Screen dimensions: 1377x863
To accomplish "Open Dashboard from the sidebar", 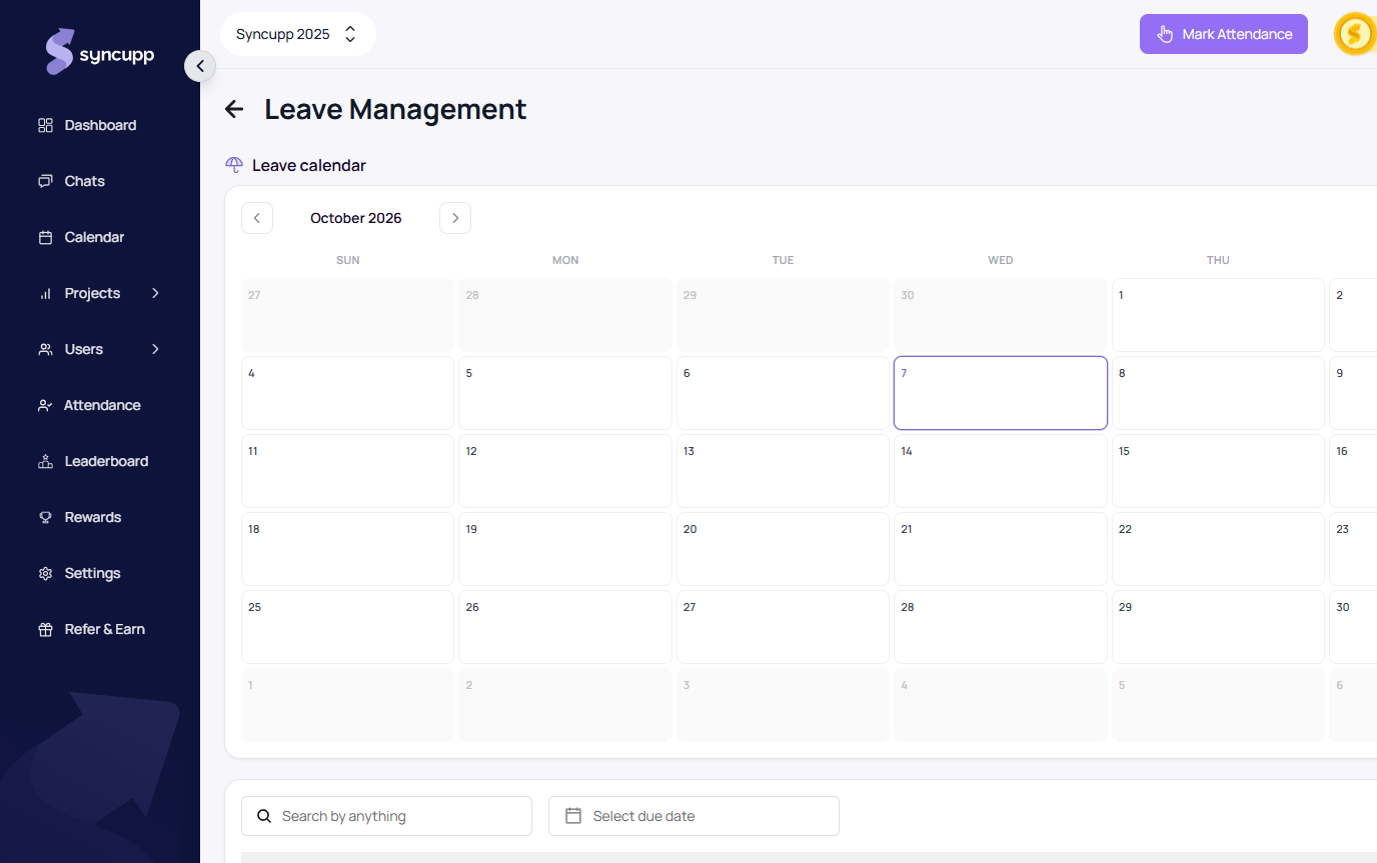I will click(100, 125).
